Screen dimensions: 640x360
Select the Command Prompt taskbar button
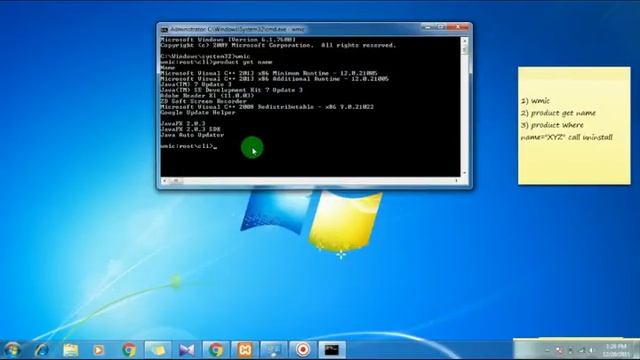point(331,350)
